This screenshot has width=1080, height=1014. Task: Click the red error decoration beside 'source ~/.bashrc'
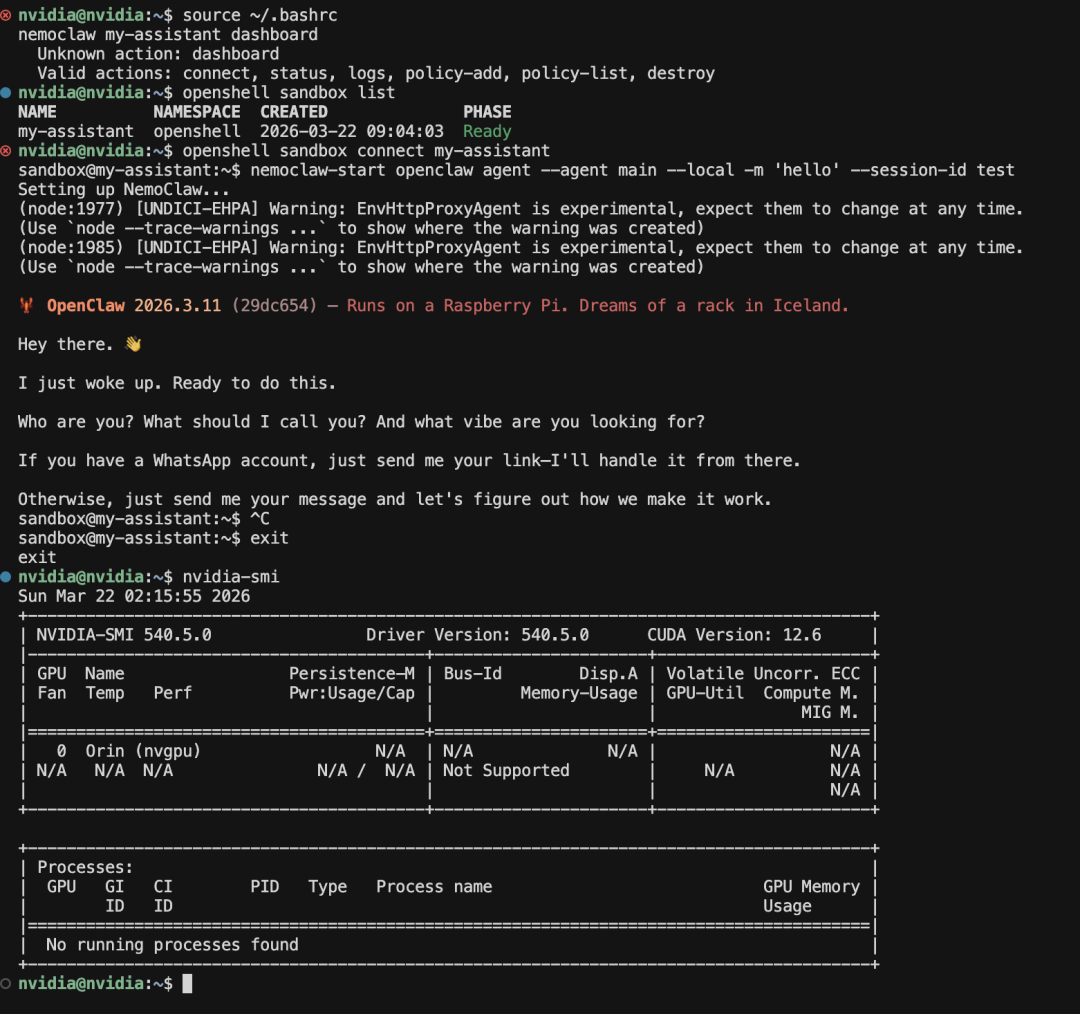pos(6,14)
